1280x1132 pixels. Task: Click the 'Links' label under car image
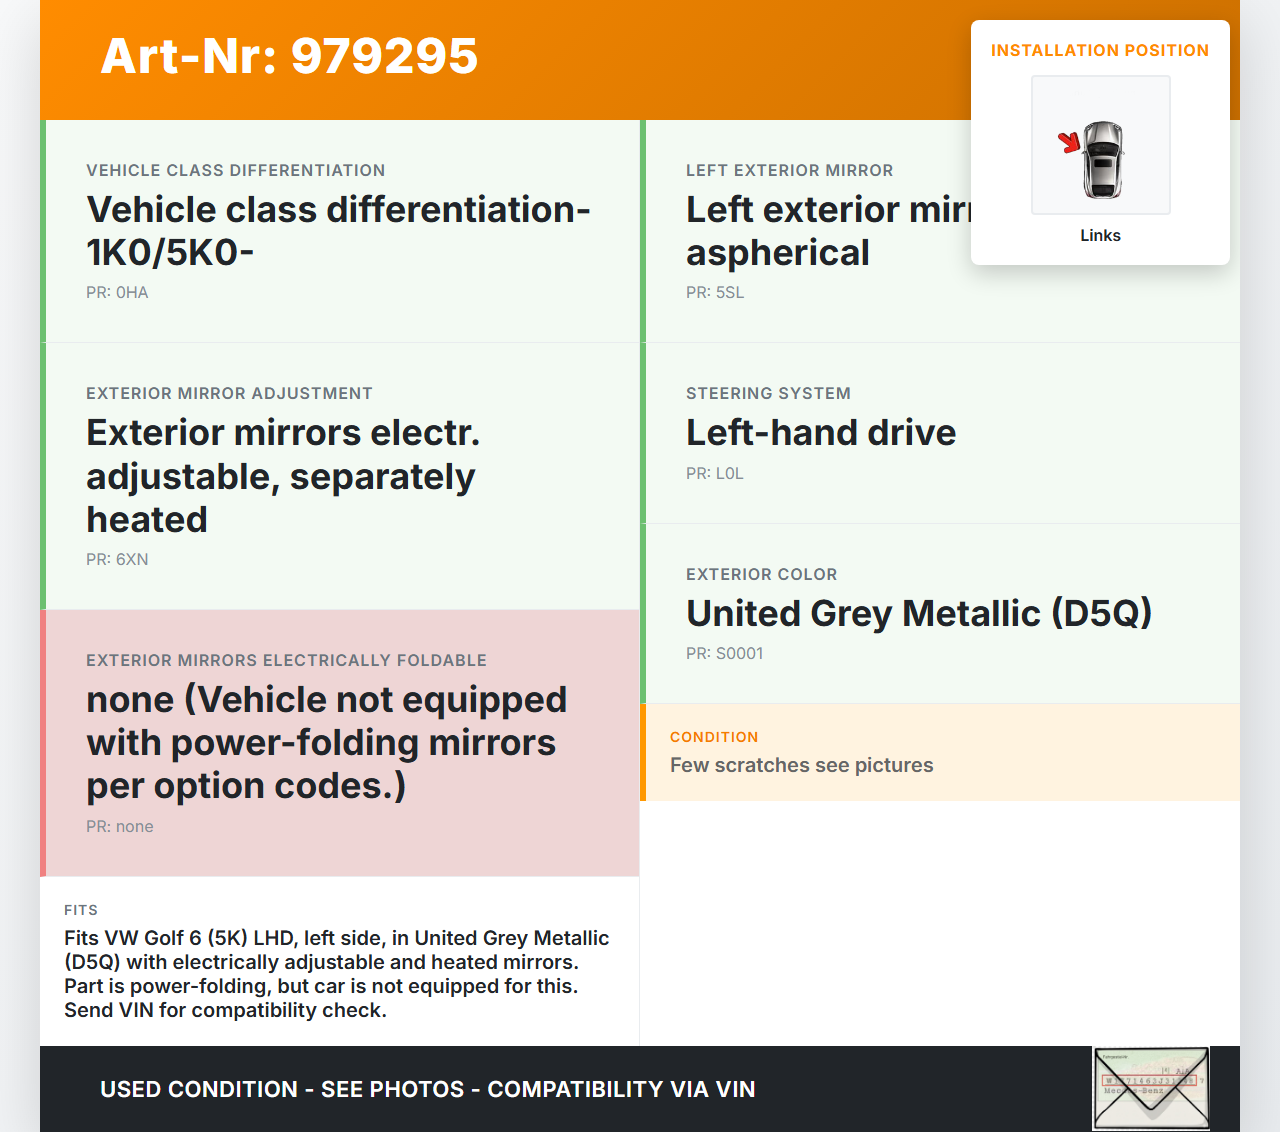[x=1100, y=235]
